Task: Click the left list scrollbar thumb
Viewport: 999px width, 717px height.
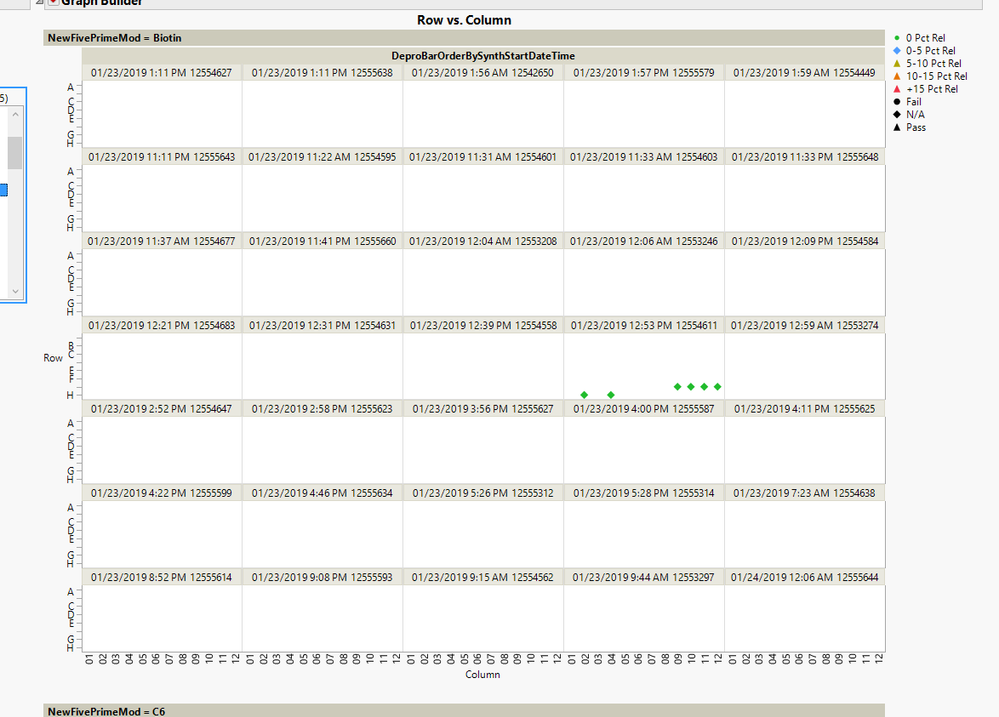Action: point(15,152)
